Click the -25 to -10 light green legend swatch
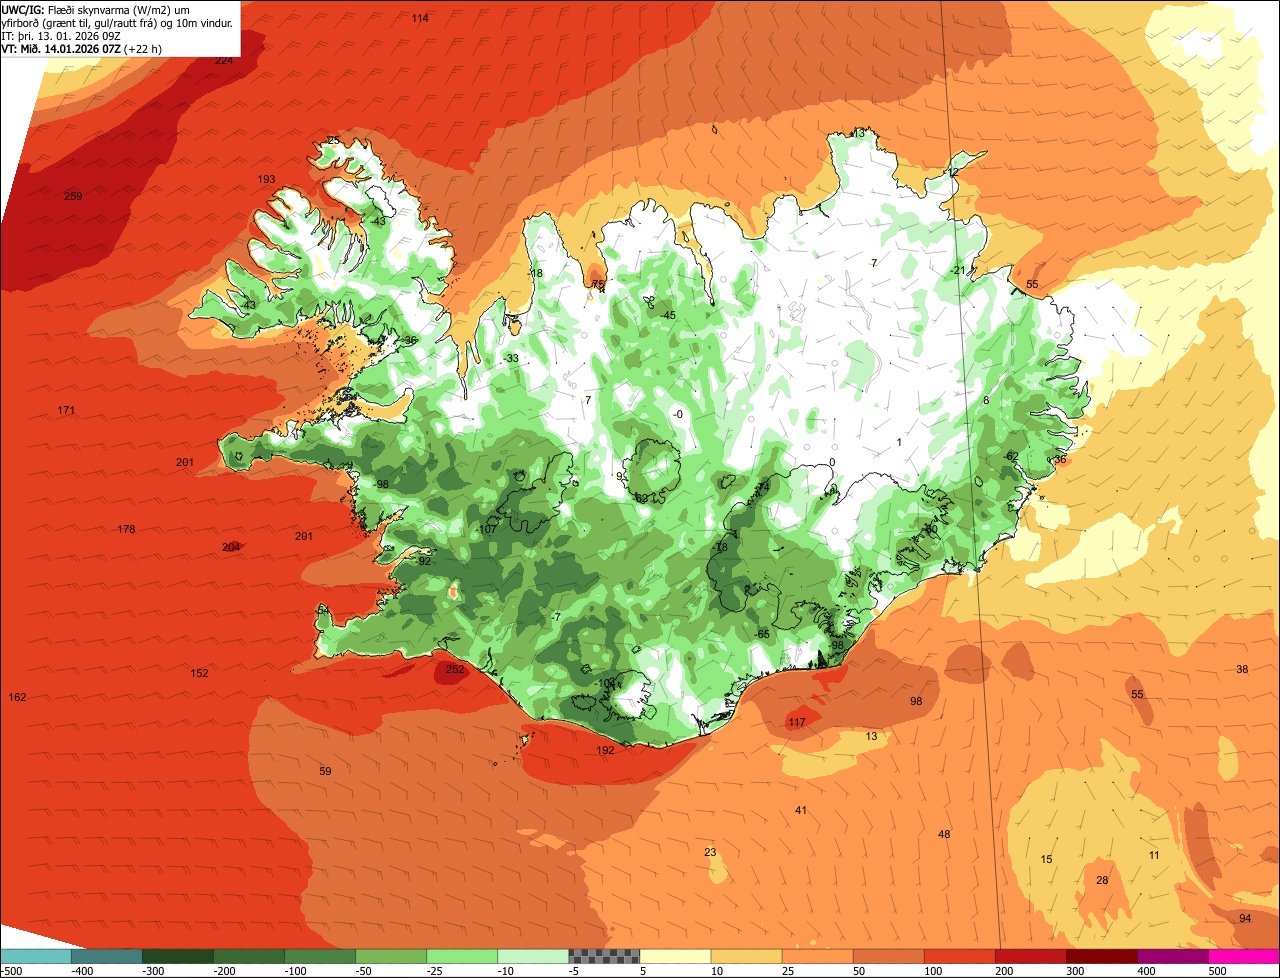The width and height of the screenshot is (1280, 978). click(462, 956)
